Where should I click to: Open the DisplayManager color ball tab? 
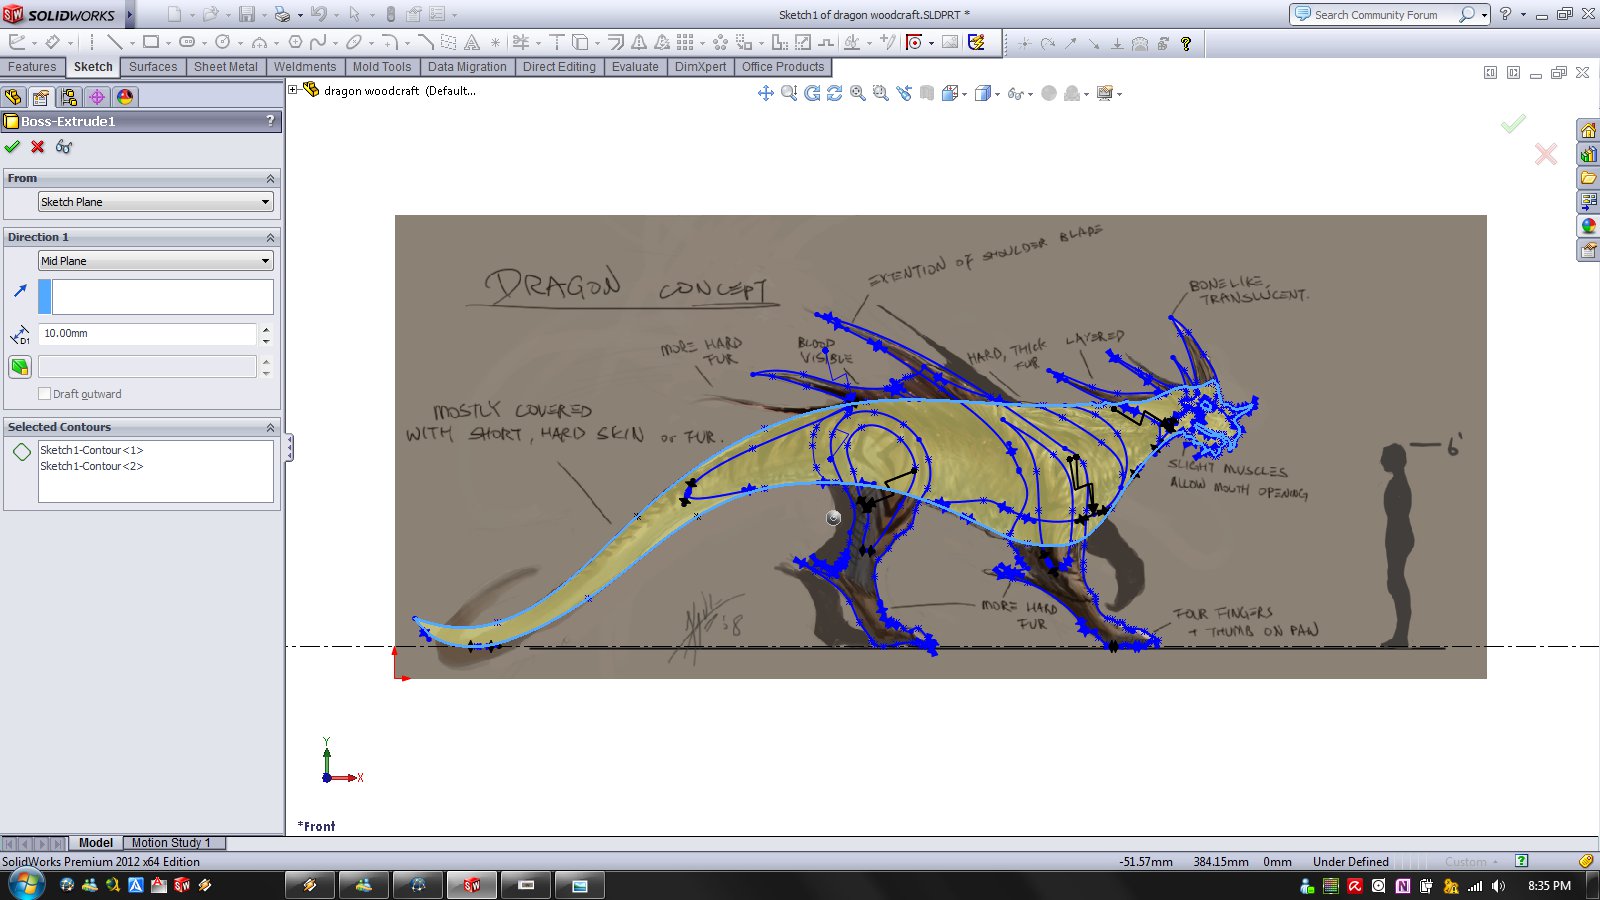pos(125,97)
